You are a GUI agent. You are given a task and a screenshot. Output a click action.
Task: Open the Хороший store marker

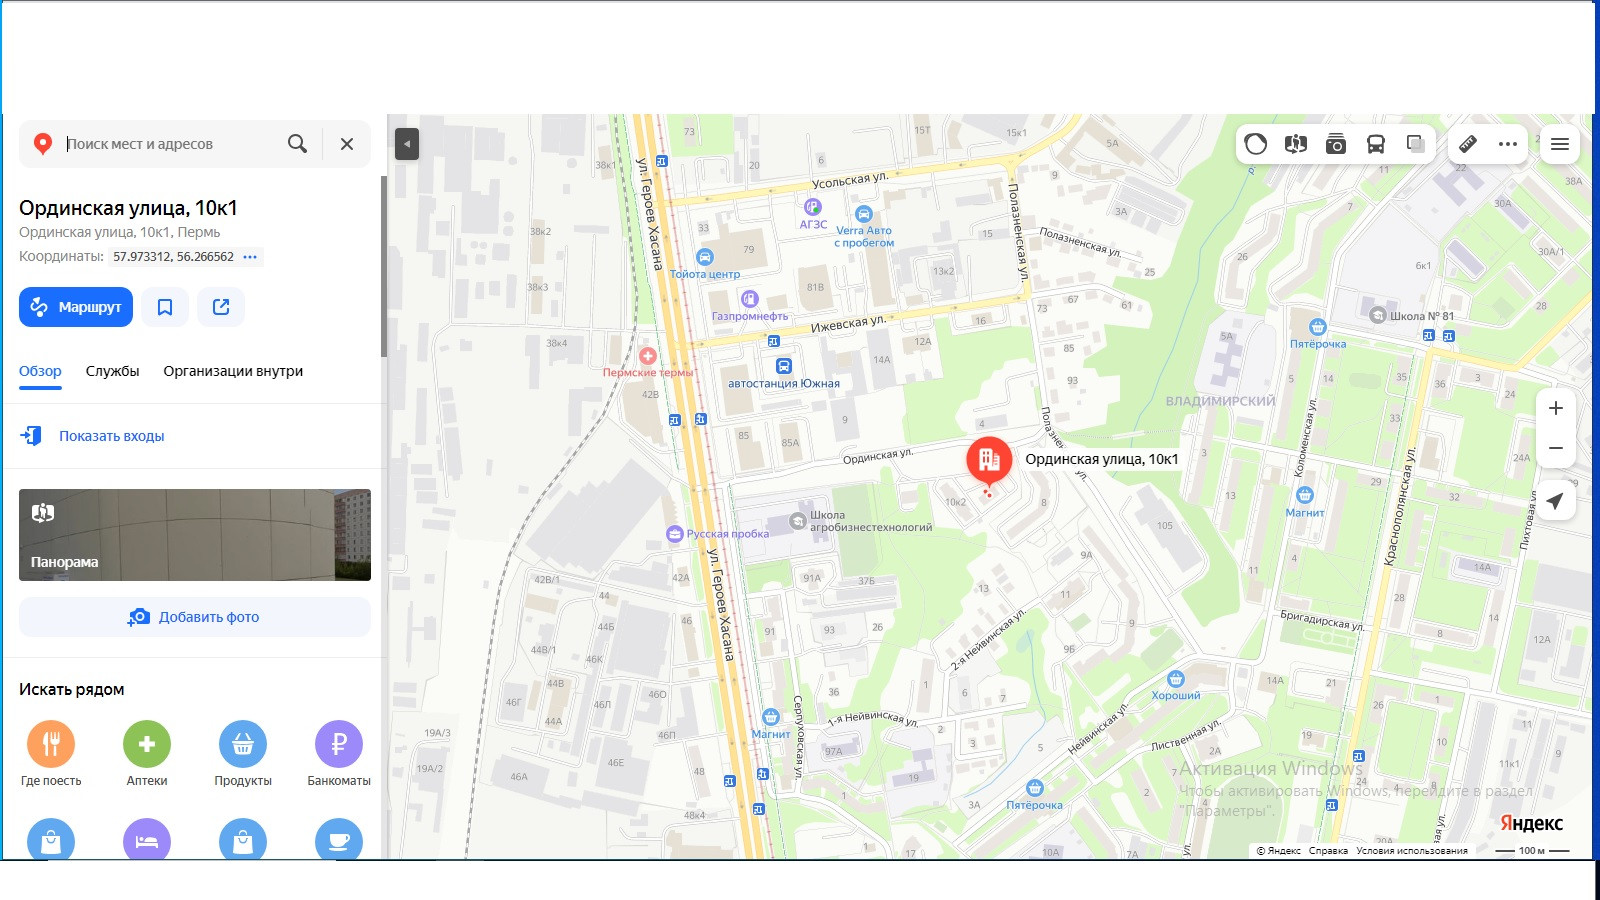1176,679
